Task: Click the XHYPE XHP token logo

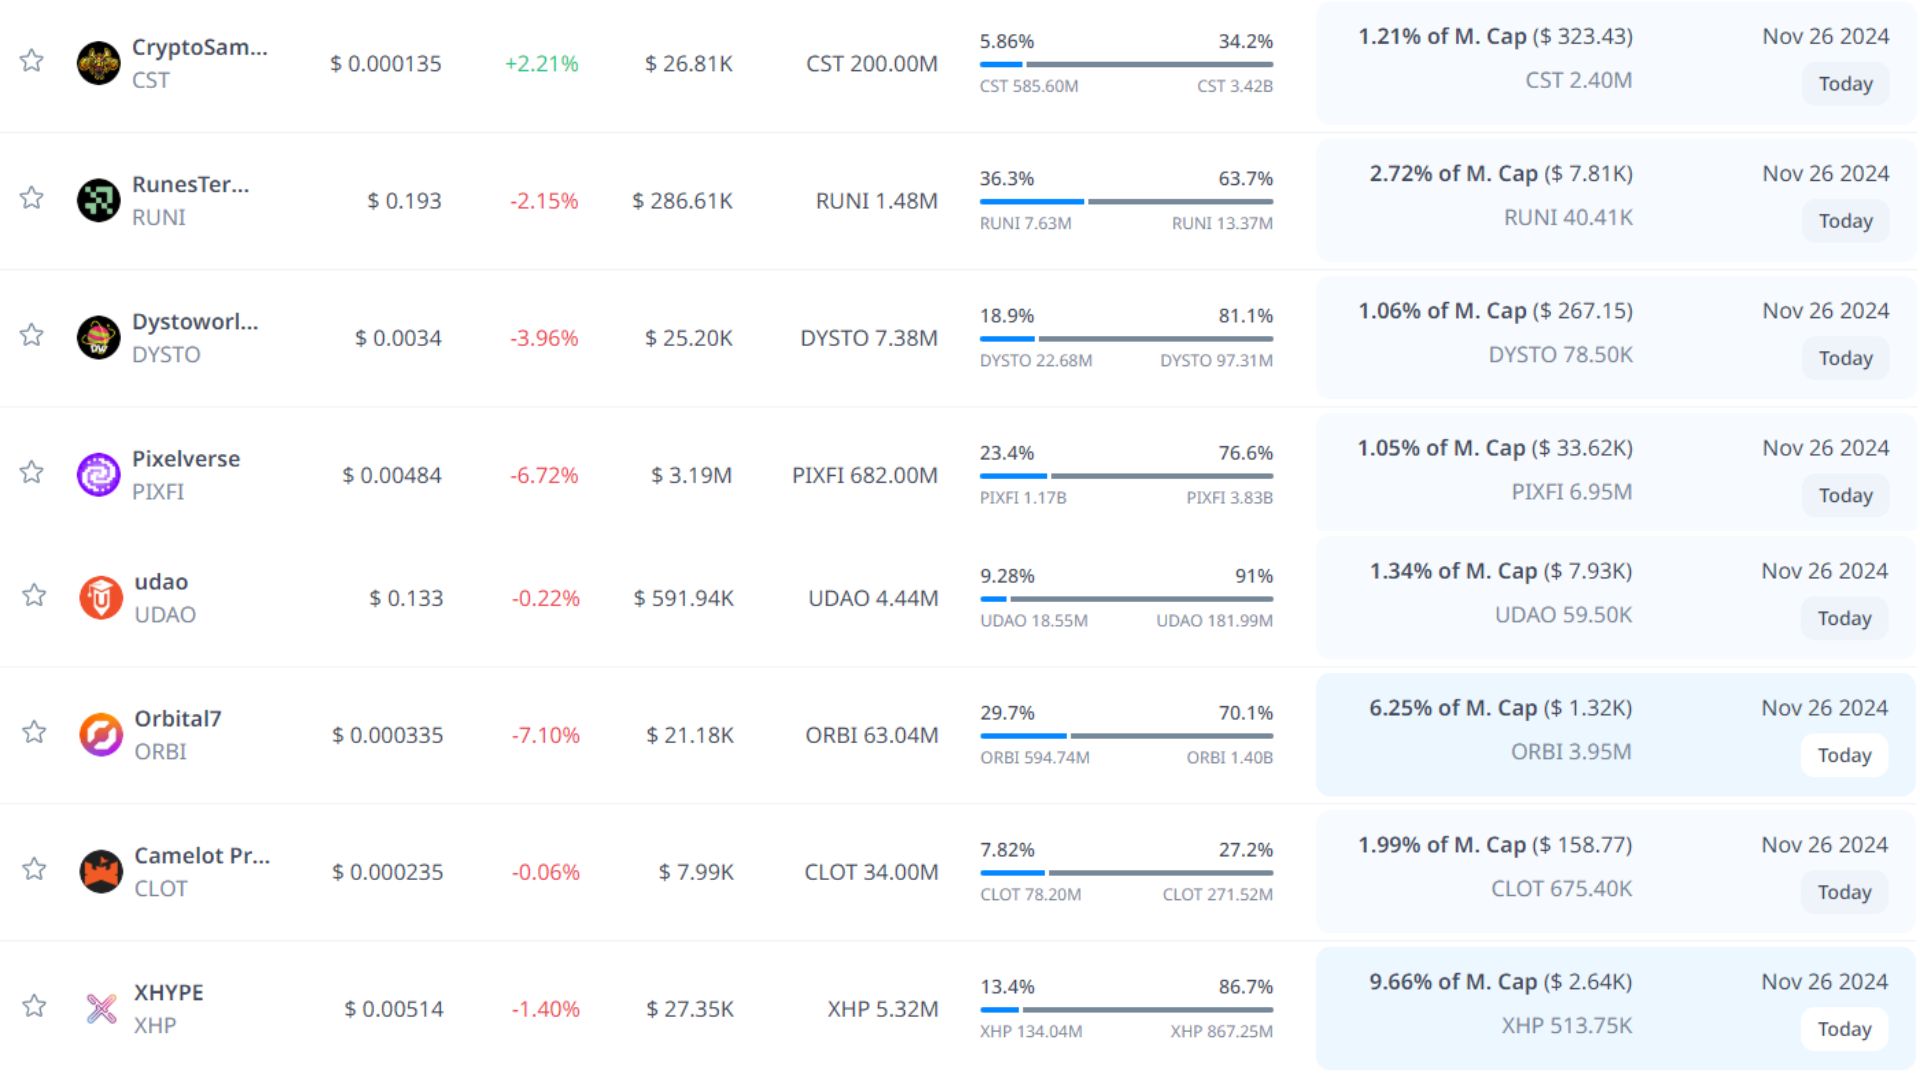Action: [100, 1008]
